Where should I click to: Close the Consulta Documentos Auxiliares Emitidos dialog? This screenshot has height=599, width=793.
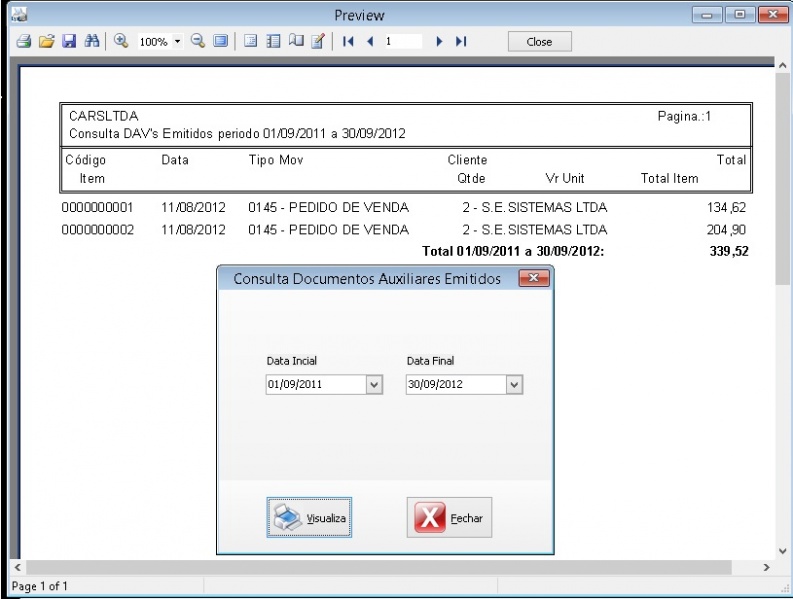(534, 278)
